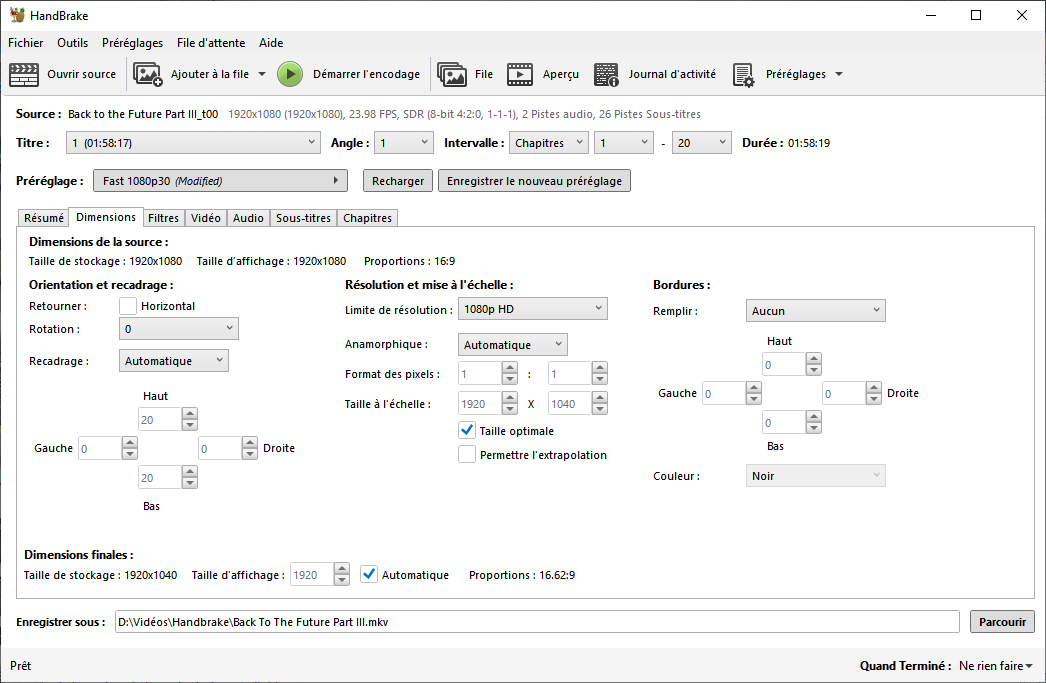The image size is (1046, 683).
Task: Open the Limite de résolution dropdown
Action: click(x=532, y=309)
